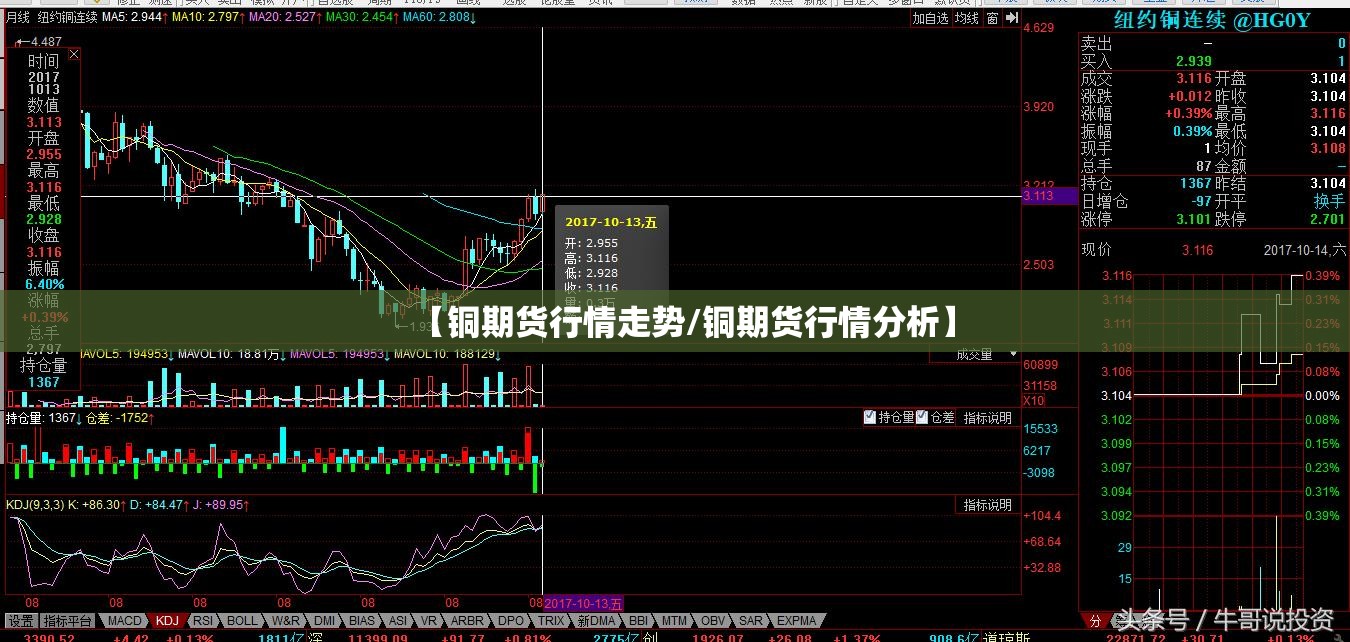Click the 分 tab under the intraday panel

[x=1094, y=621]
